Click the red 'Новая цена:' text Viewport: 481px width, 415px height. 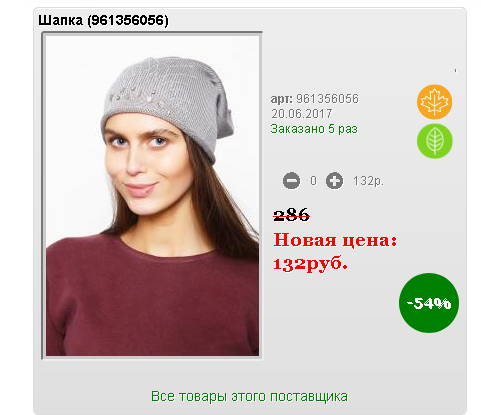pos(335,240)
